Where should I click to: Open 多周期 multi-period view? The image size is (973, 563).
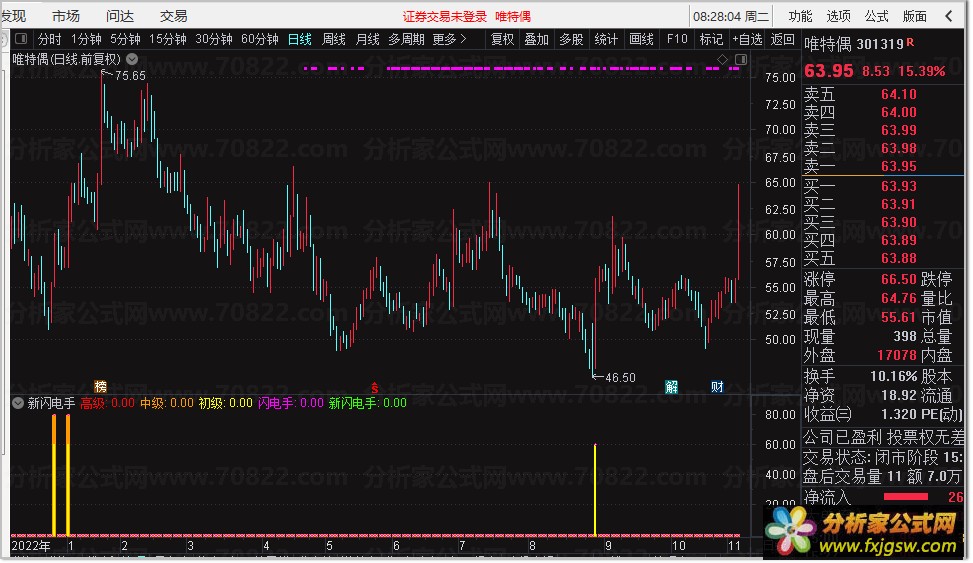[x=406, y=40]
